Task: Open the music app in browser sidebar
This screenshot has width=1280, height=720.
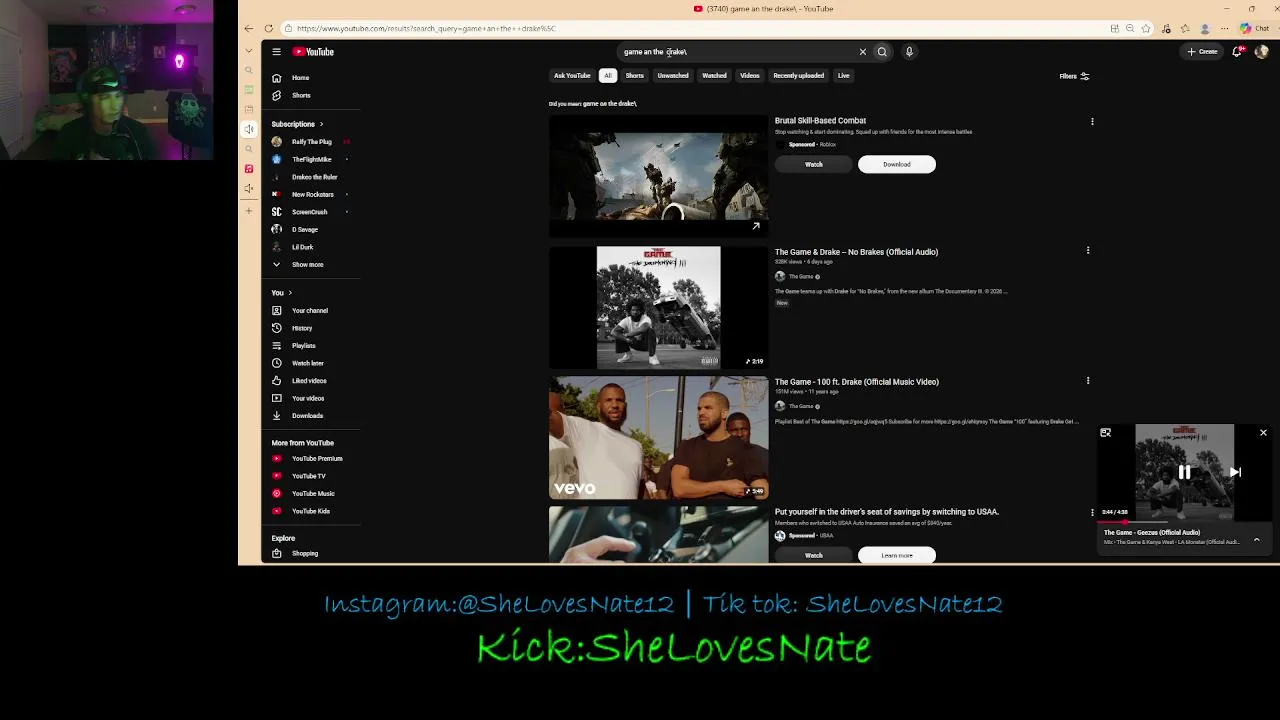Action: click(249, 168)
